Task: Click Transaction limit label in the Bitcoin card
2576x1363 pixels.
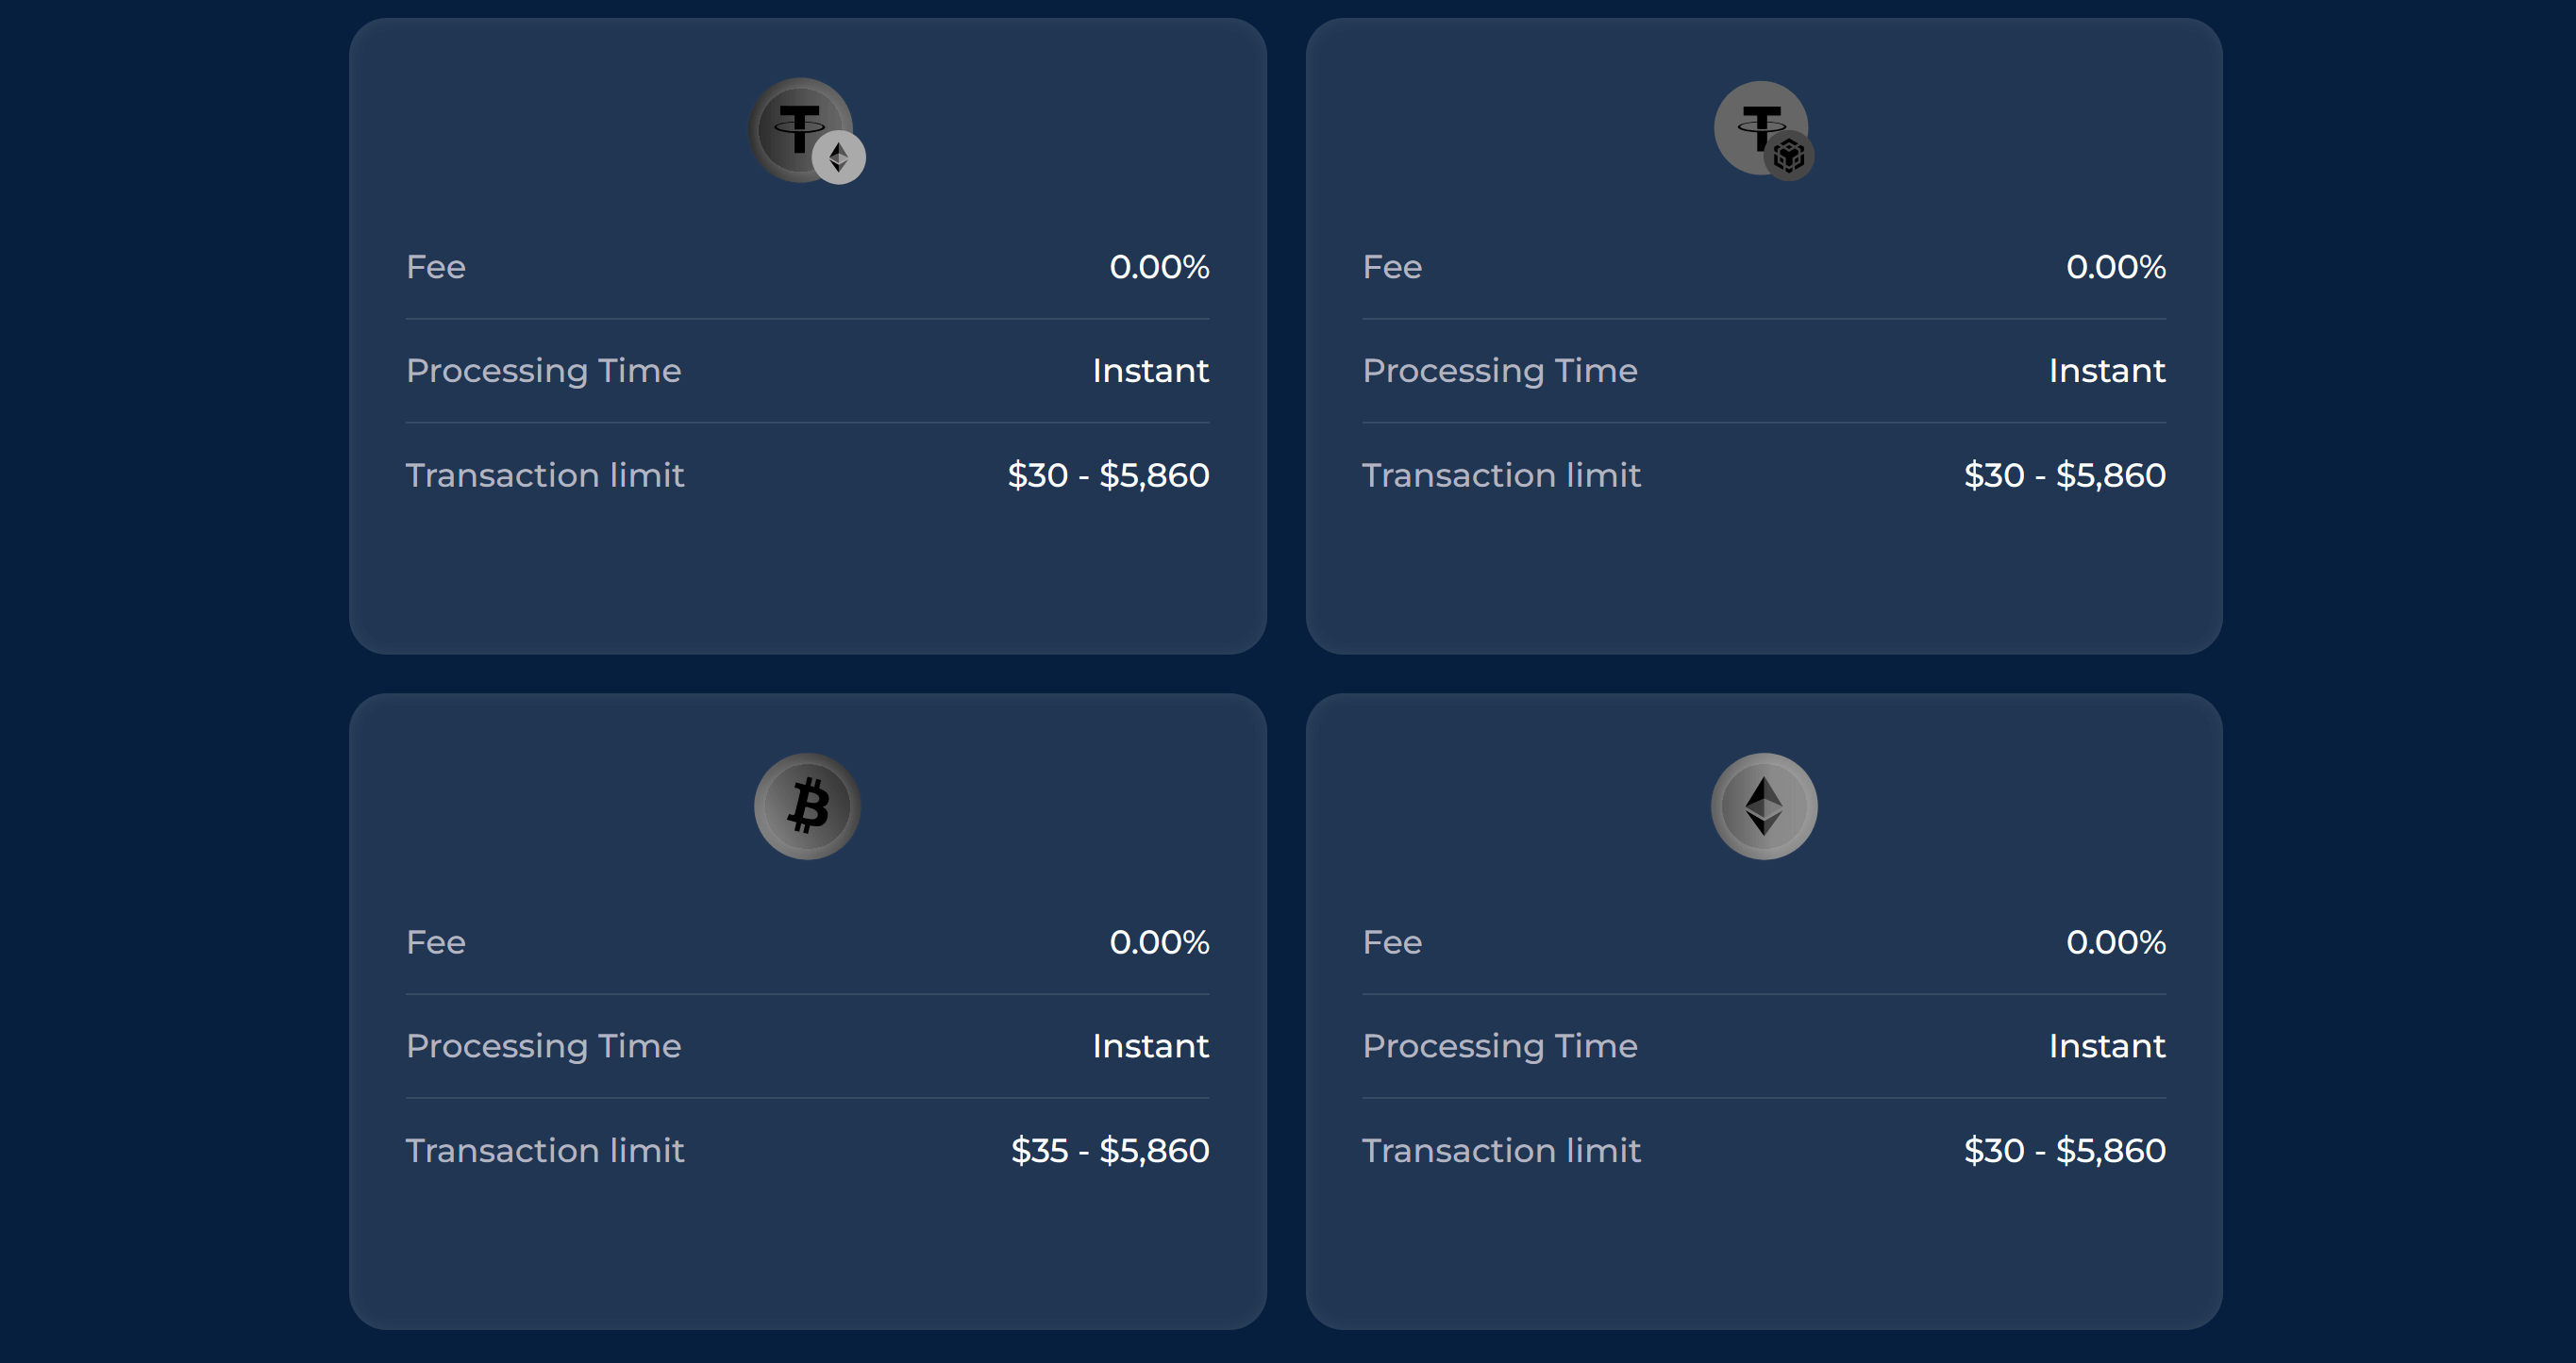Action: click(545, 1150)
